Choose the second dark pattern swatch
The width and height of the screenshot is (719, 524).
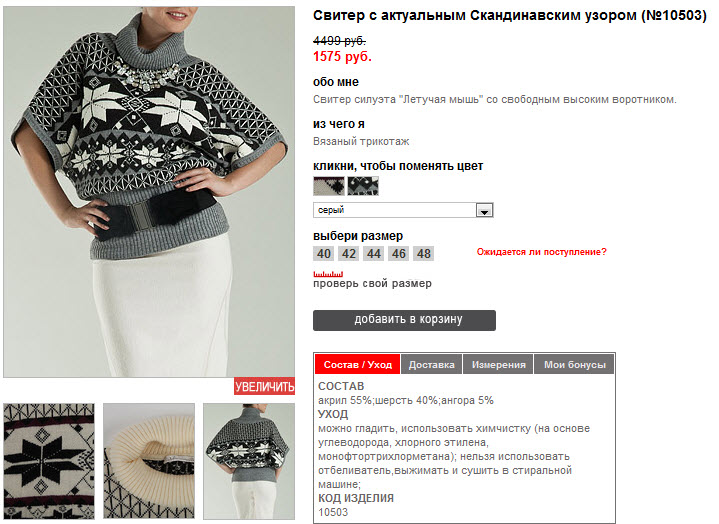pyautogui.click(x=363, y=186)
